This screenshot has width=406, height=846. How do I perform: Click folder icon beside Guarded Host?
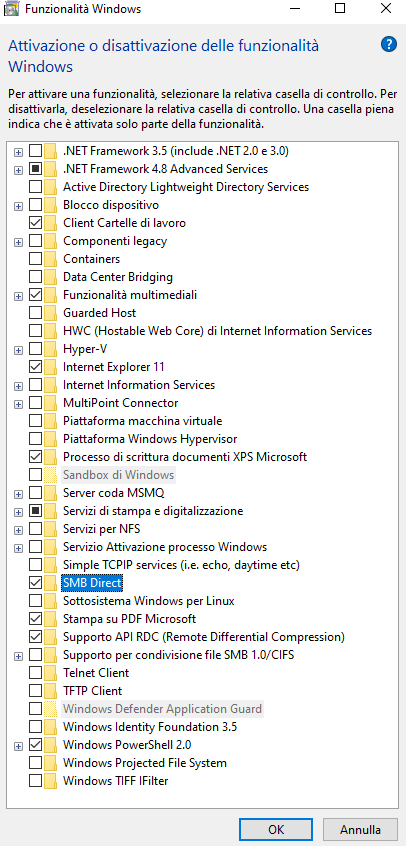click(51, 313)
